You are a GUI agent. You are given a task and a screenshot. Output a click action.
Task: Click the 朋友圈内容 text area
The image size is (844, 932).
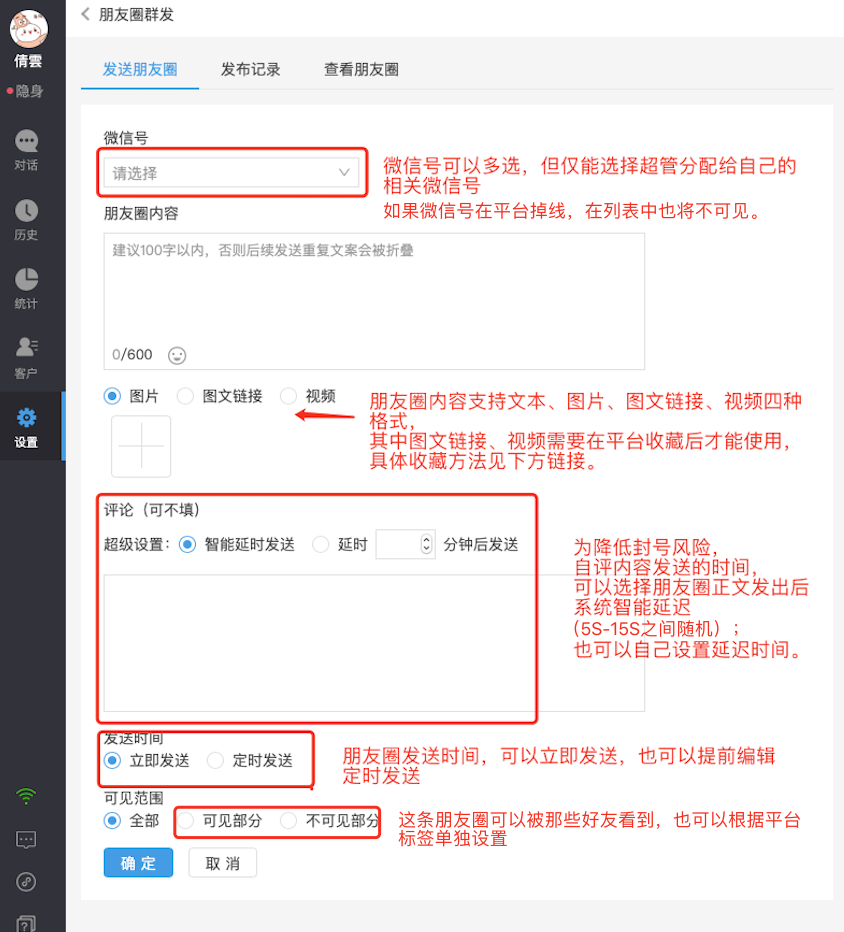(x=374, y=301)
